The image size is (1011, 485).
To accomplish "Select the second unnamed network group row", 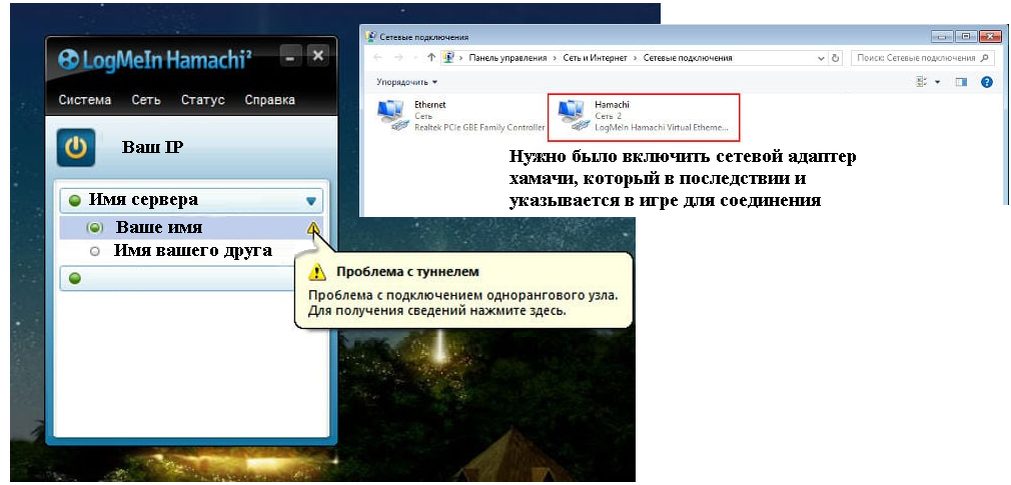I will pos(177,279).
